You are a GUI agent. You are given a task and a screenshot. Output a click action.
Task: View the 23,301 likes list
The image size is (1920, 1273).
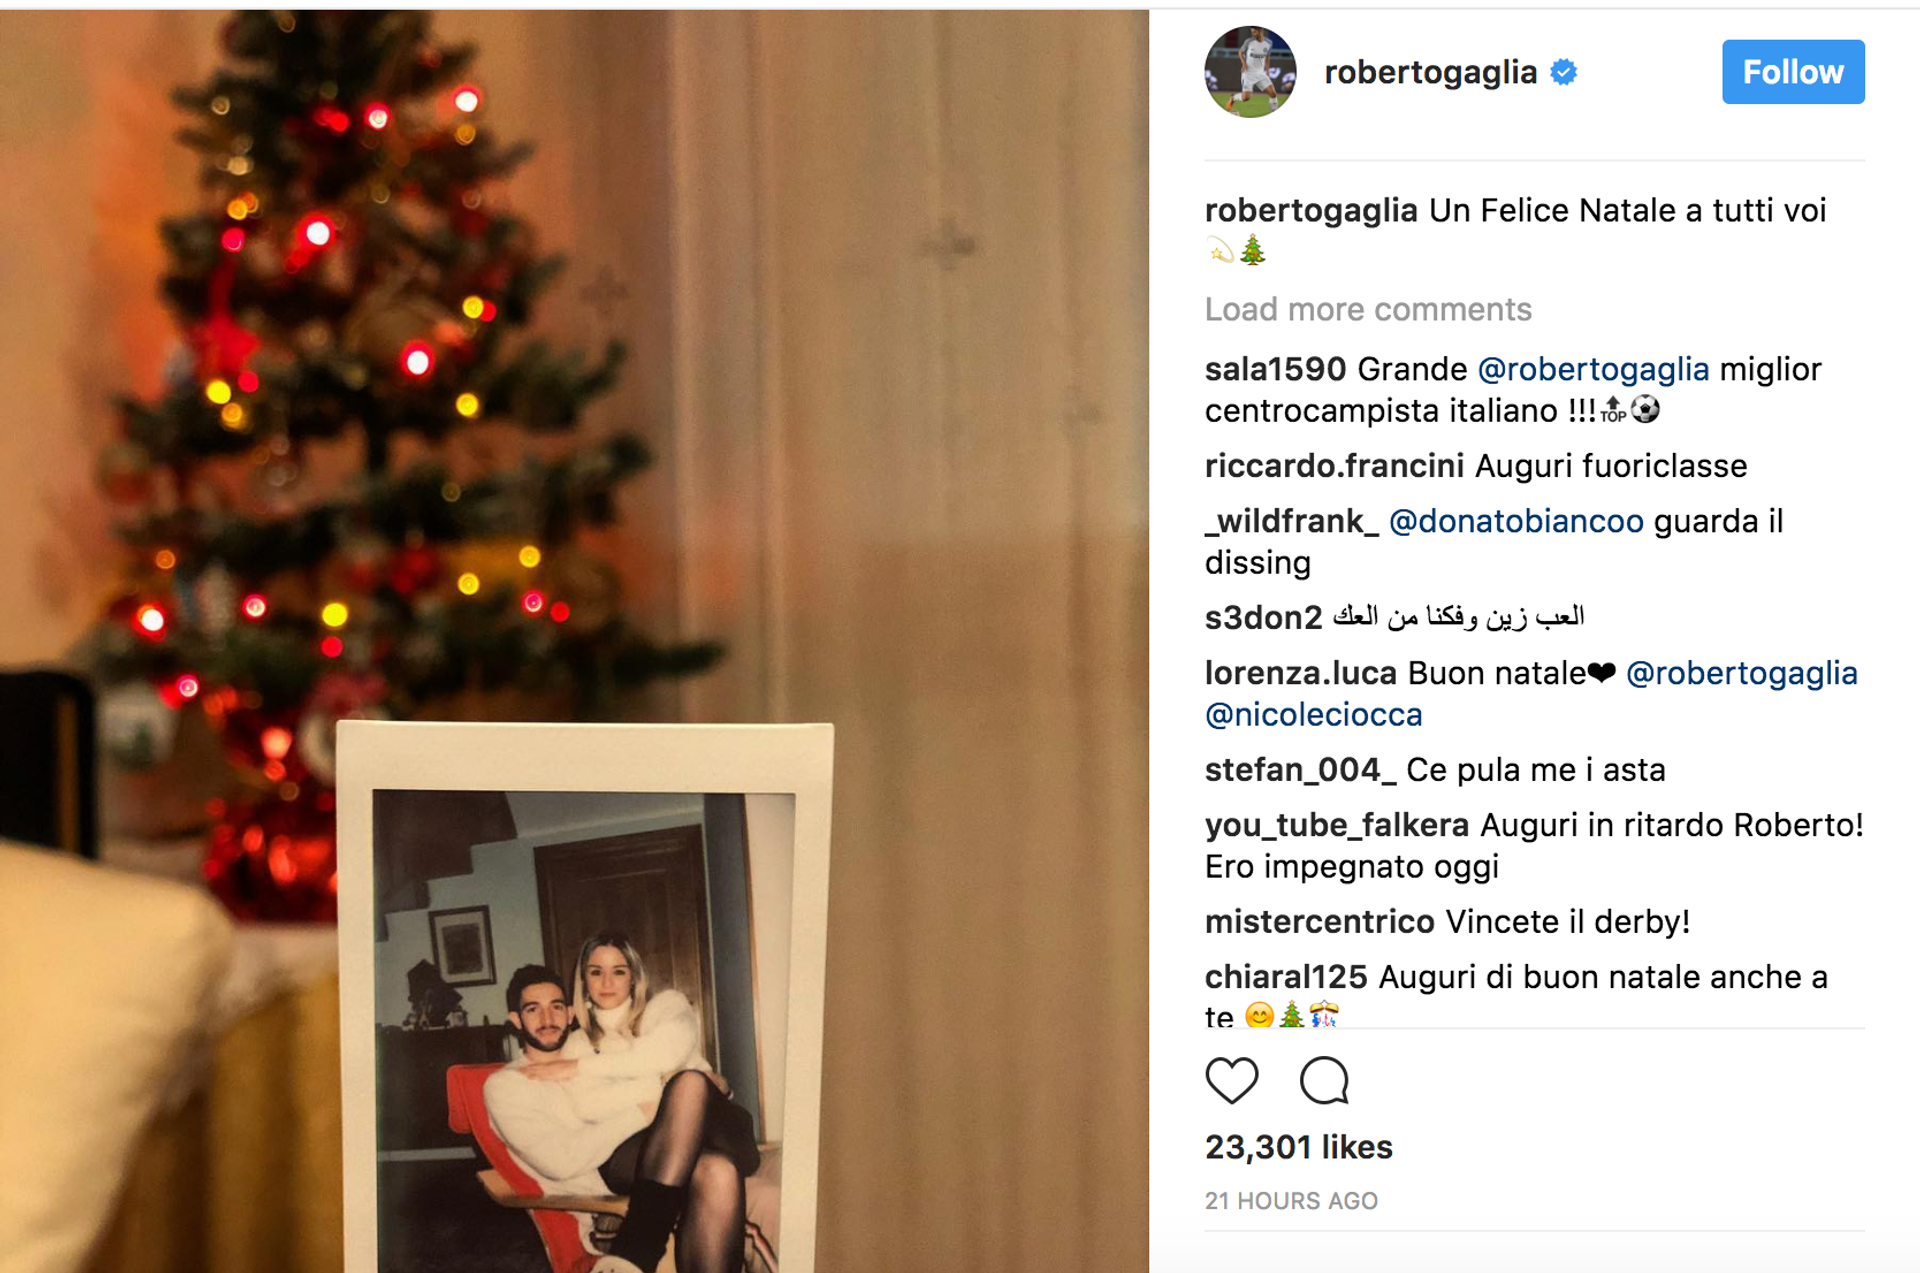tap(1298, 1147)
